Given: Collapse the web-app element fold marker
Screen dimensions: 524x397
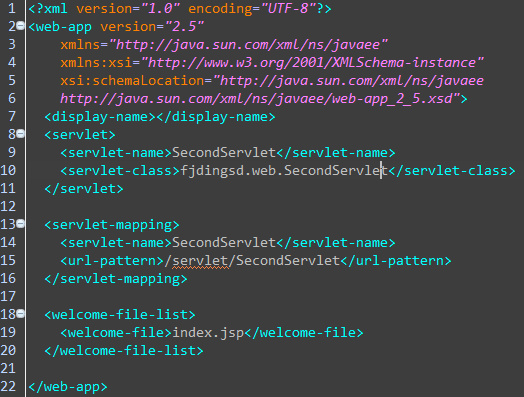Looking at the screenshot, I should tap(21, 26).
